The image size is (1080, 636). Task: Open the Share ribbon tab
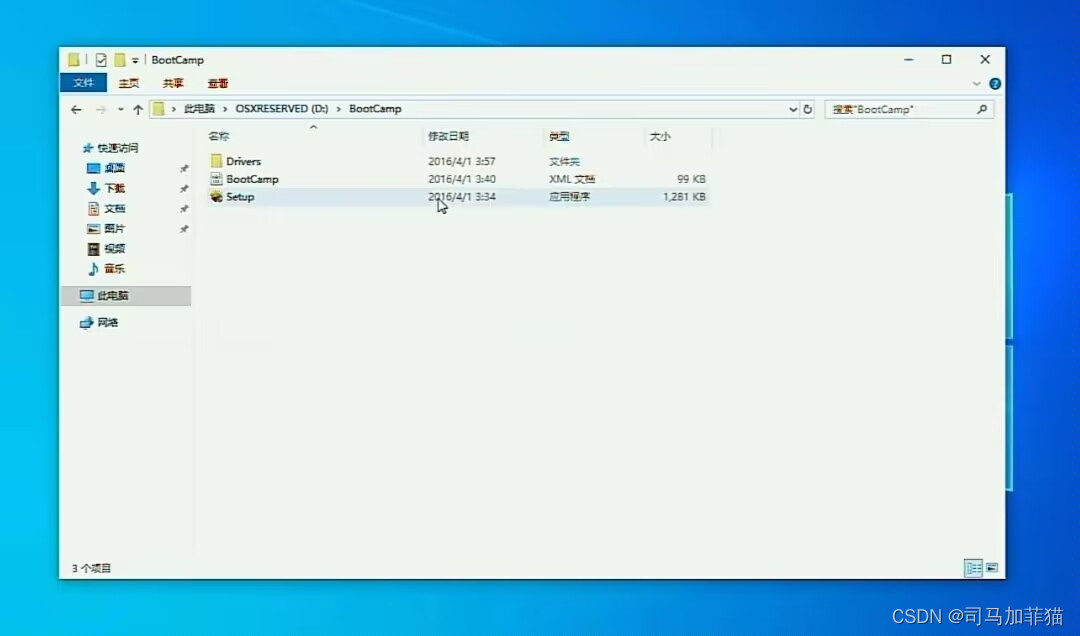coord(173,83)
